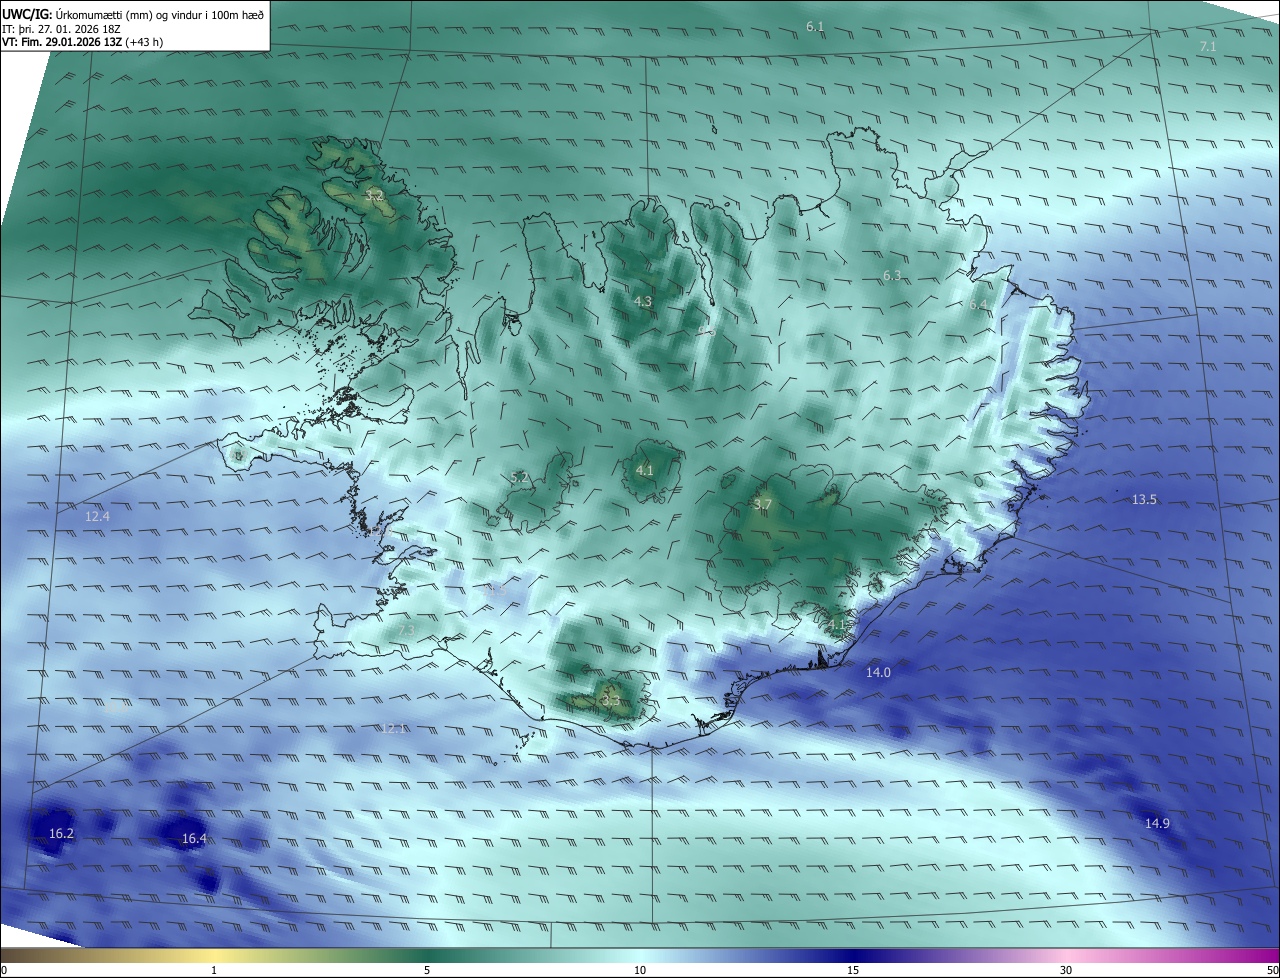The image size is (1280, 978).
Task: Click the colour scale tick label 15
Action: (x=853, y=970)
